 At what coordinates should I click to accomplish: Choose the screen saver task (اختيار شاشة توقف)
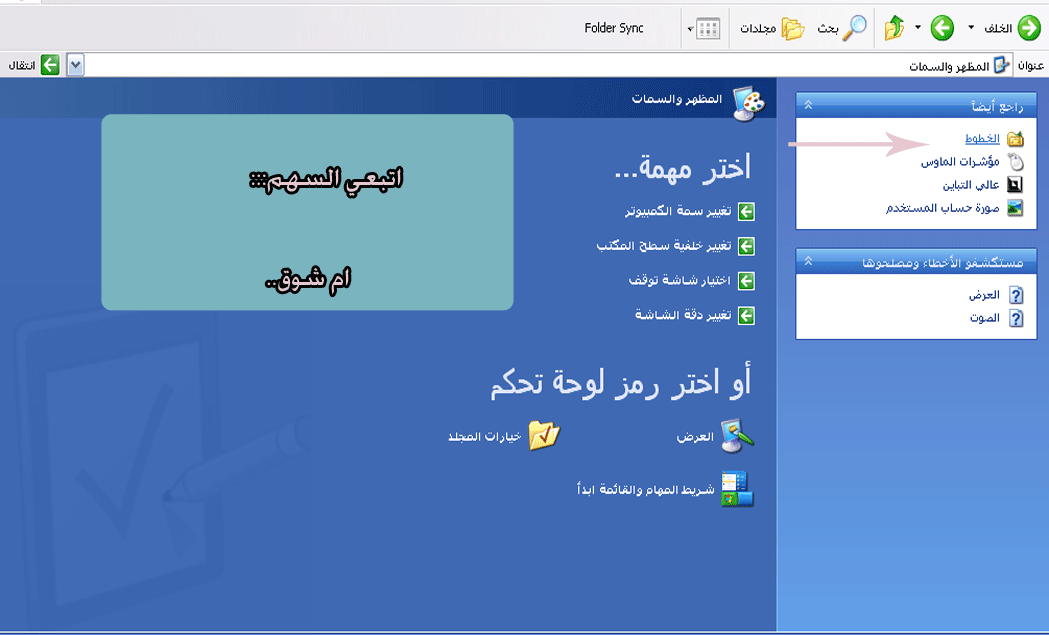[x=680, y=281]
